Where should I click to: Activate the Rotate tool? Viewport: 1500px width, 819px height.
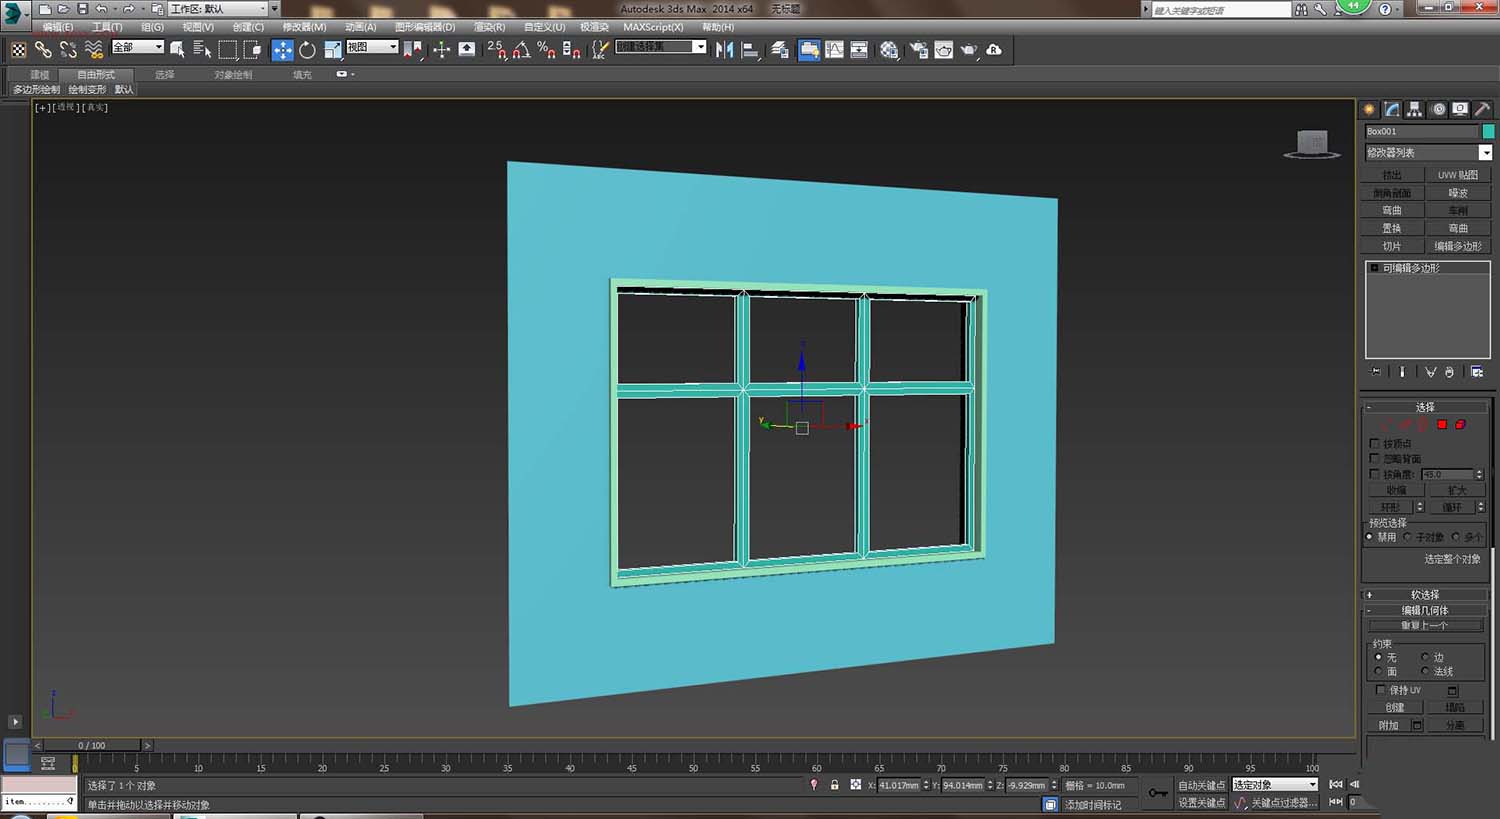tap(307, 50)
